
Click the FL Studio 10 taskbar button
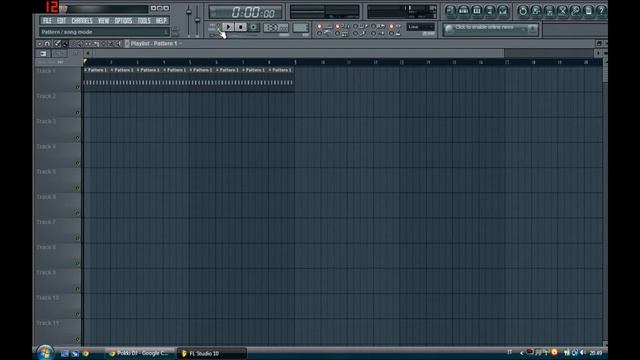click(212, 353)
